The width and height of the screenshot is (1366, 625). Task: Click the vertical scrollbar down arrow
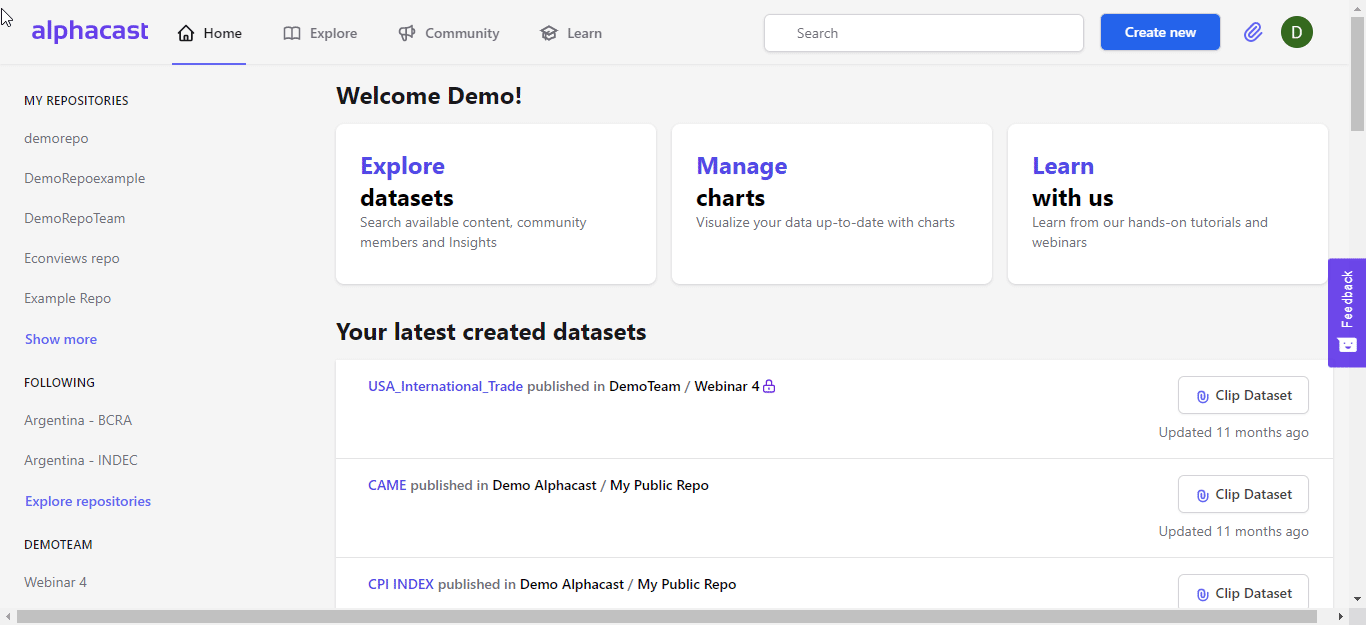(1357, 598)
